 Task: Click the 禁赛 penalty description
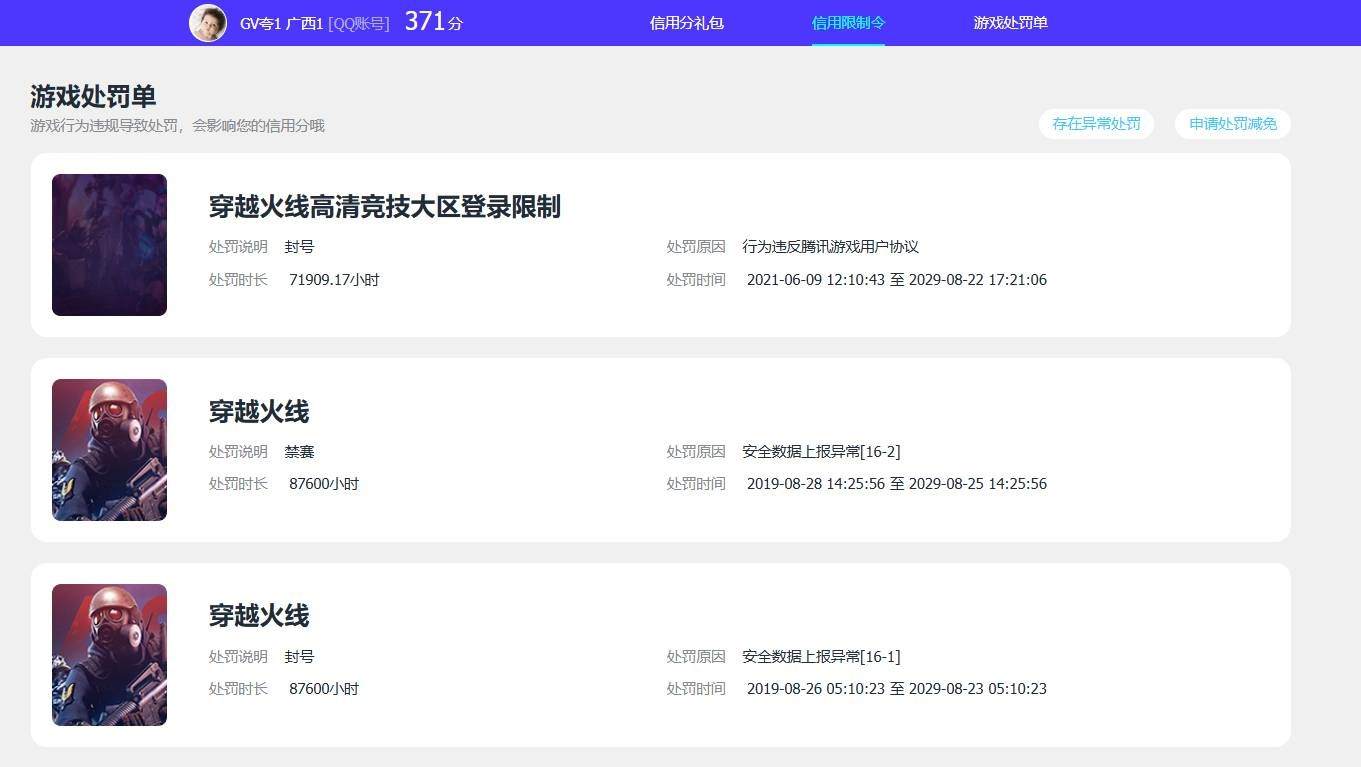coord(300,452)
